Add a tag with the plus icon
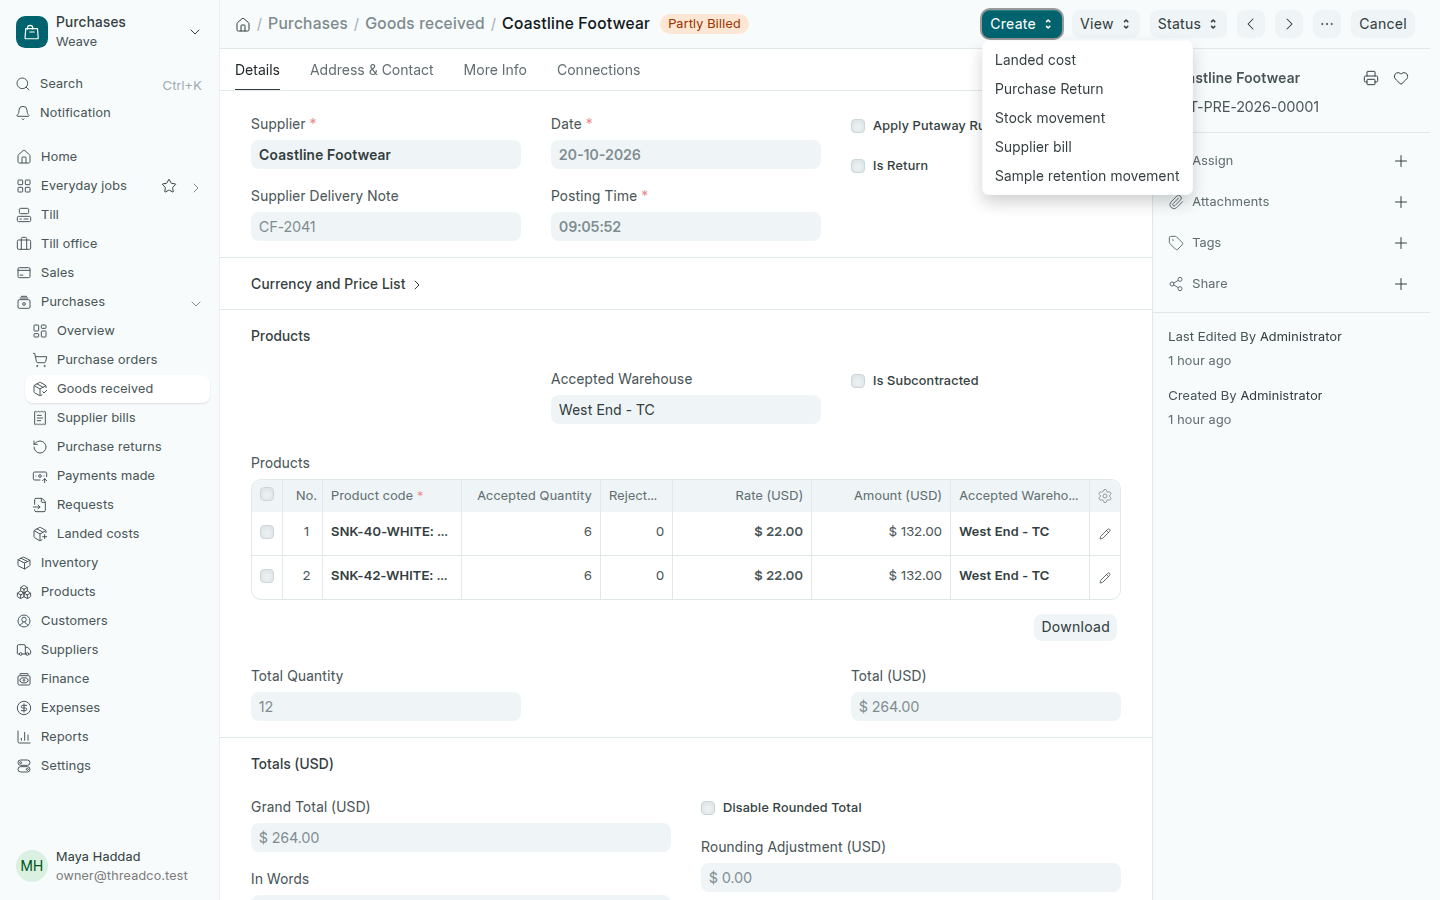 1401,243
